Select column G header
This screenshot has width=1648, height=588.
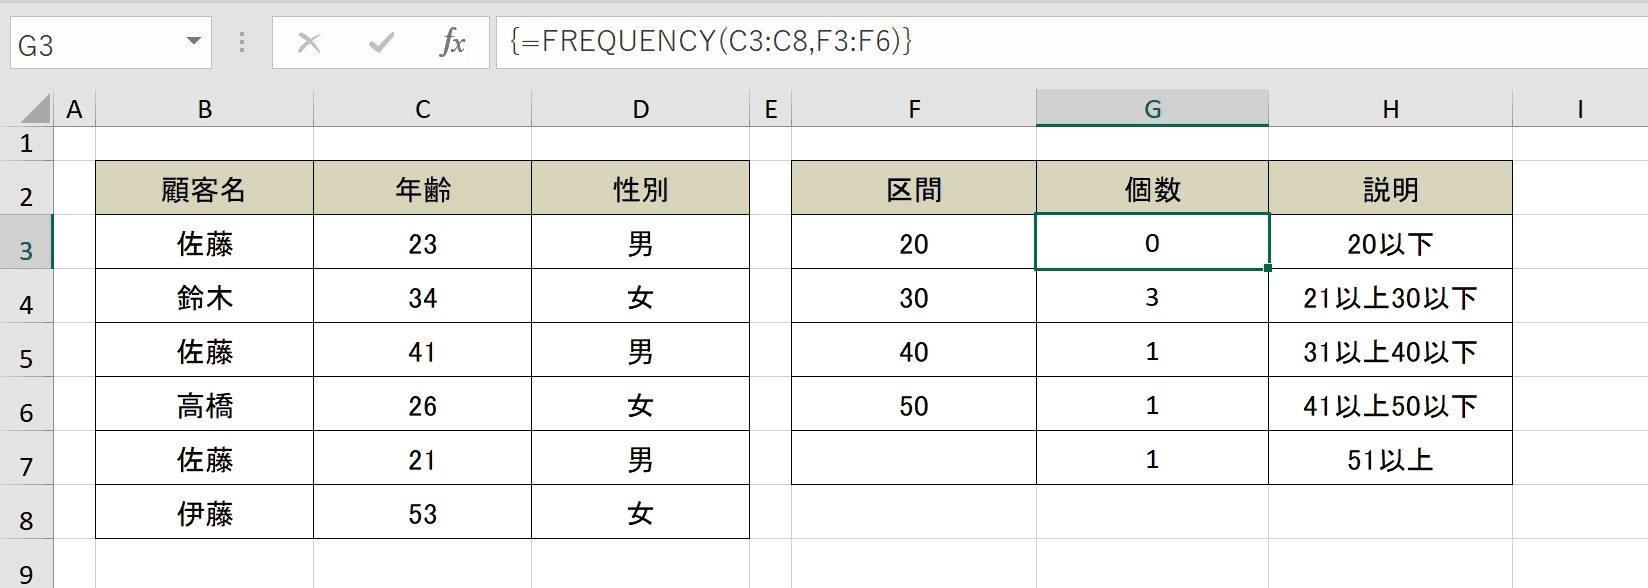click(1152, 109)
